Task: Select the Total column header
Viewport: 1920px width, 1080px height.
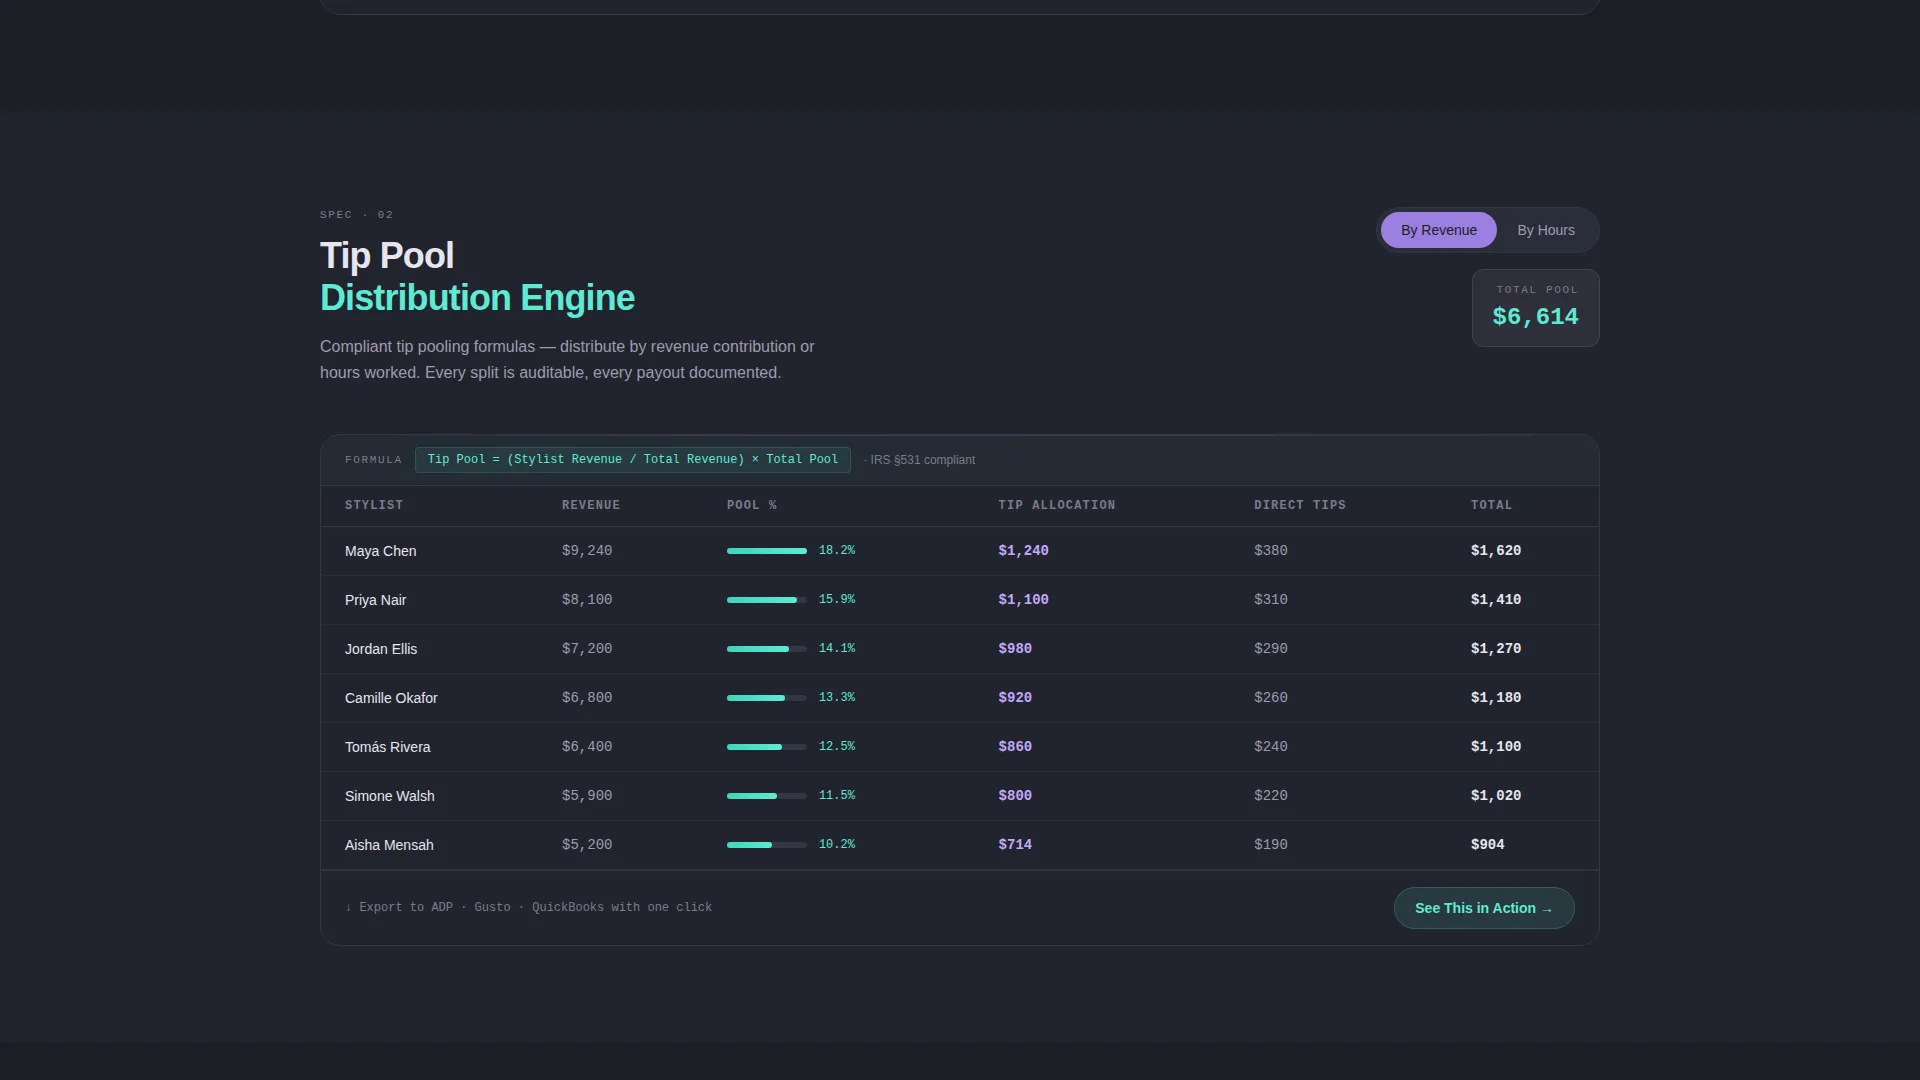Action: (x=1491, y=505)
